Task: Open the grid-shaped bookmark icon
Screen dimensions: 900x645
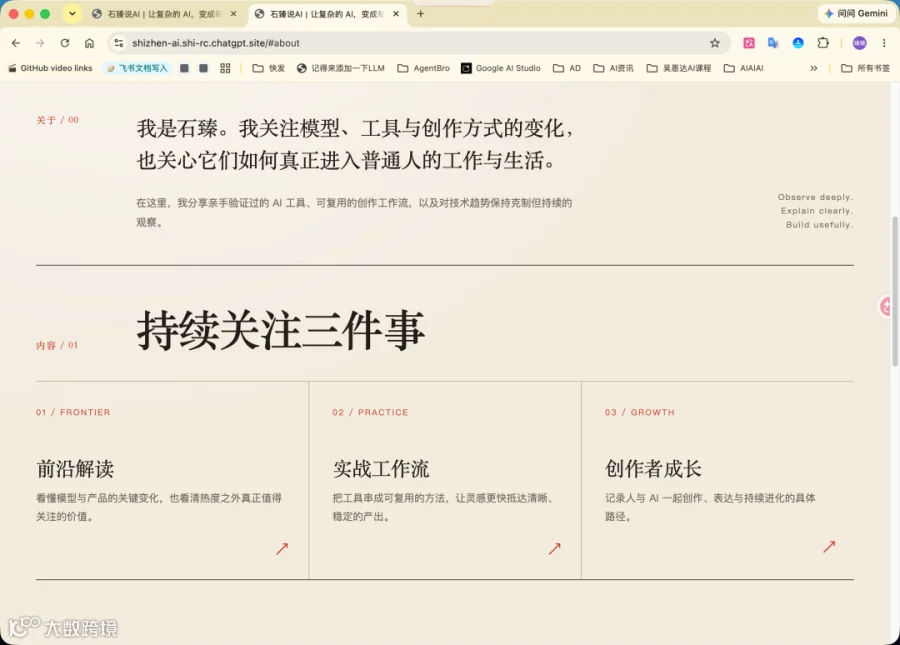Action: click(225, 68)
